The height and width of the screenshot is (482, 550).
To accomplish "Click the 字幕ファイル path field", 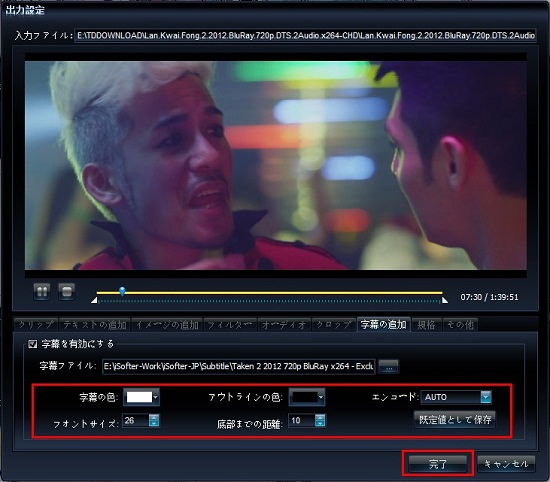I will (239, 366).
